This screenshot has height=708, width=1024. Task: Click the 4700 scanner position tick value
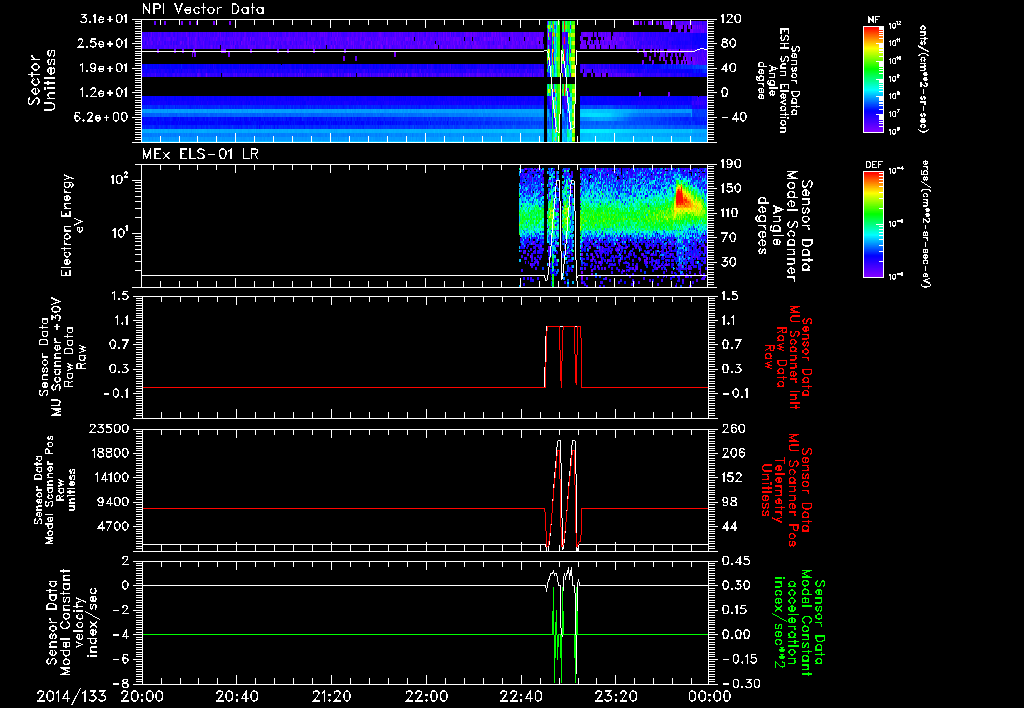click(x=112, y=526)
